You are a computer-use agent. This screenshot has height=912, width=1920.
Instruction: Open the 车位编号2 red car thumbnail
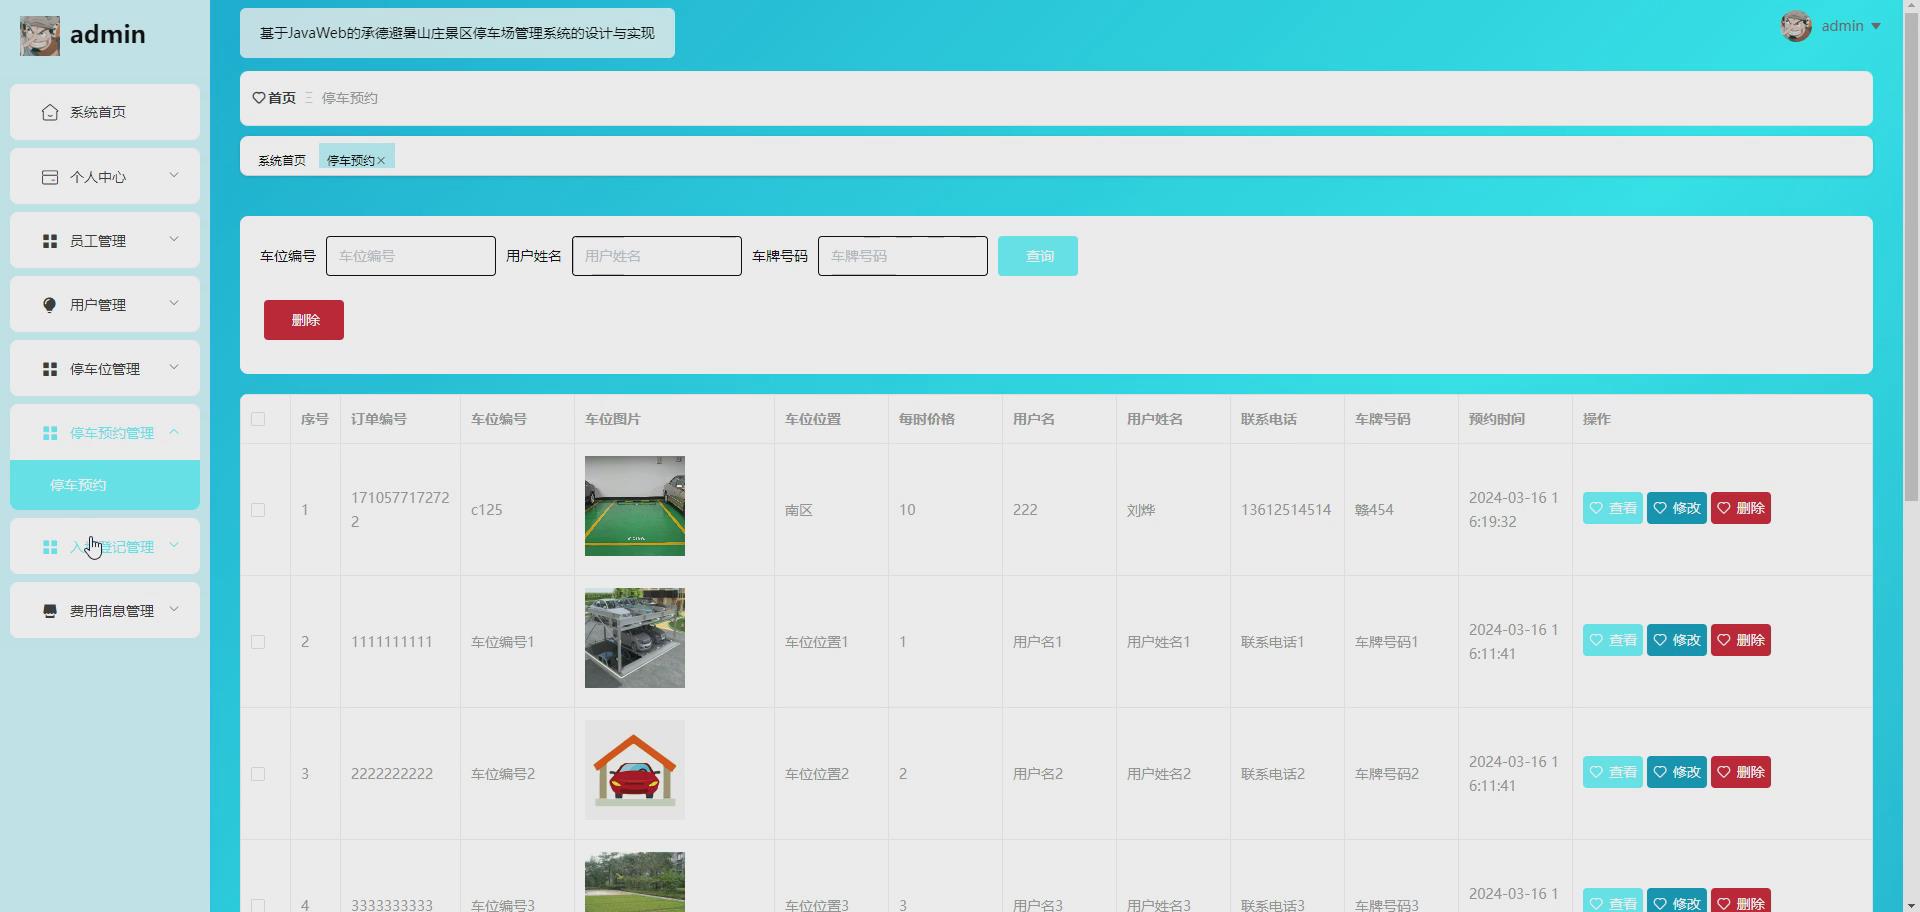click(635, 770)
